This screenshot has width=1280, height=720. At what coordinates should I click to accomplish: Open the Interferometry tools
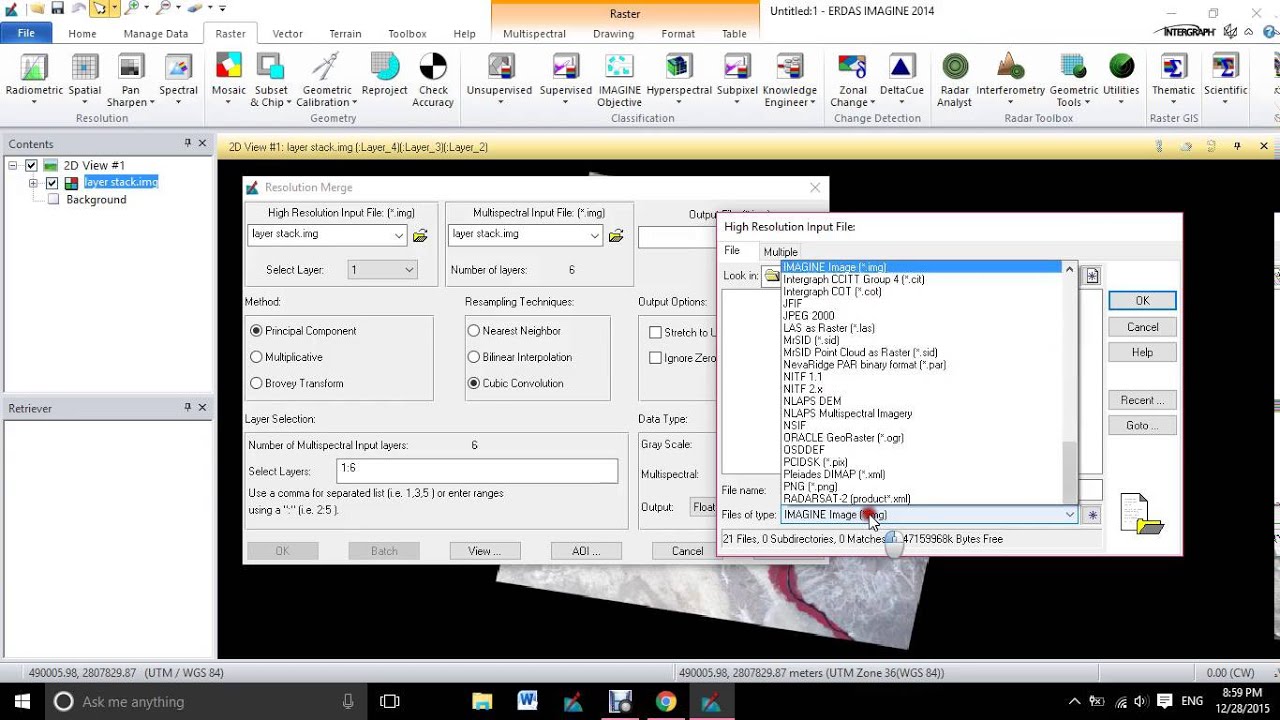[1011, 78]
